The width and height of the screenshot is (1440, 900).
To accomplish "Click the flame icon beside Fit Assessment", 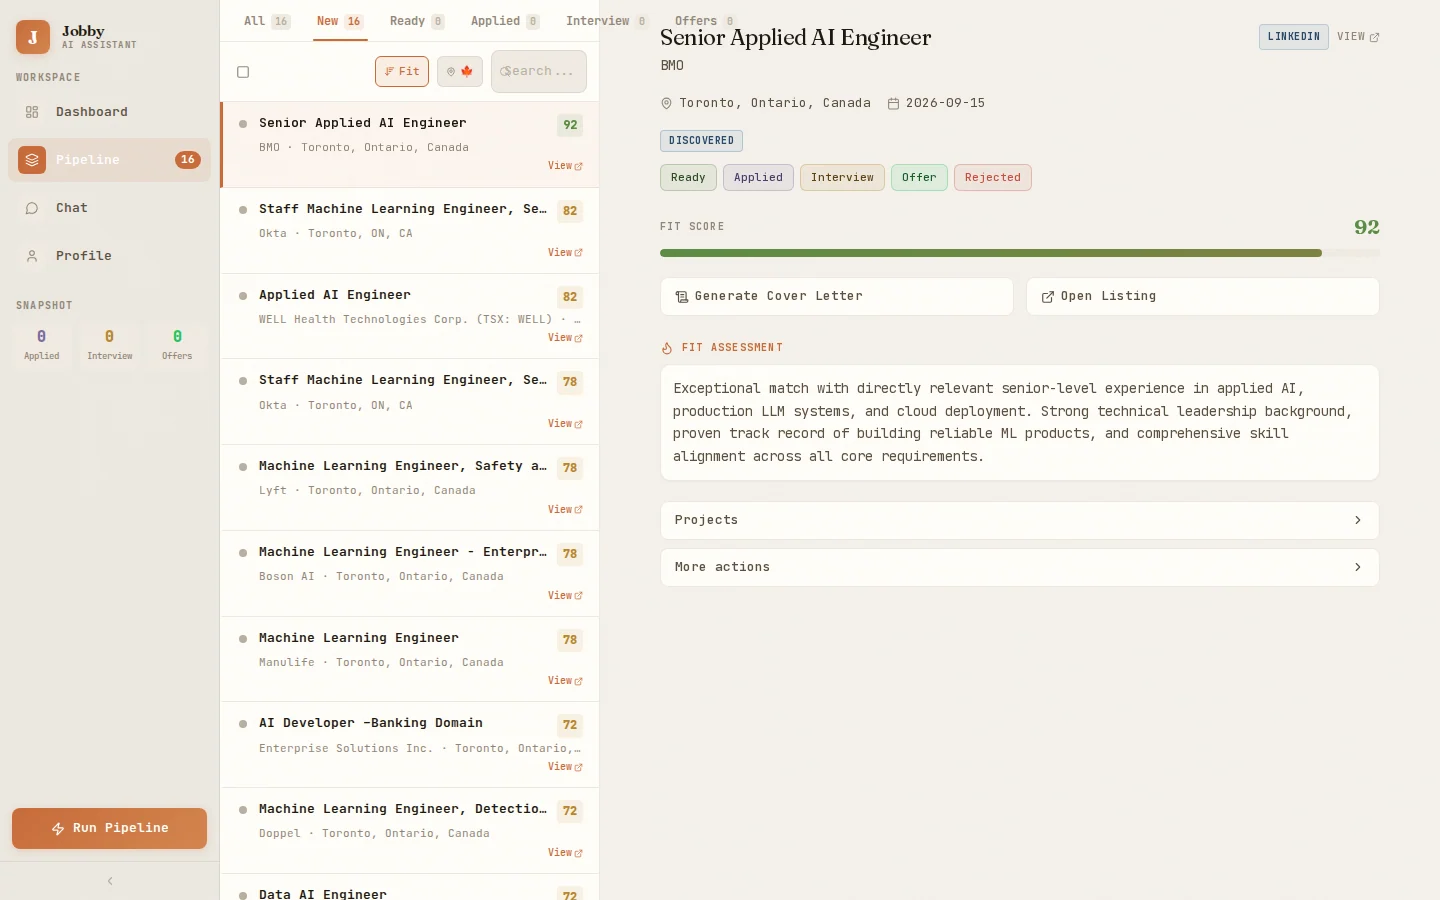I will 667,348.
